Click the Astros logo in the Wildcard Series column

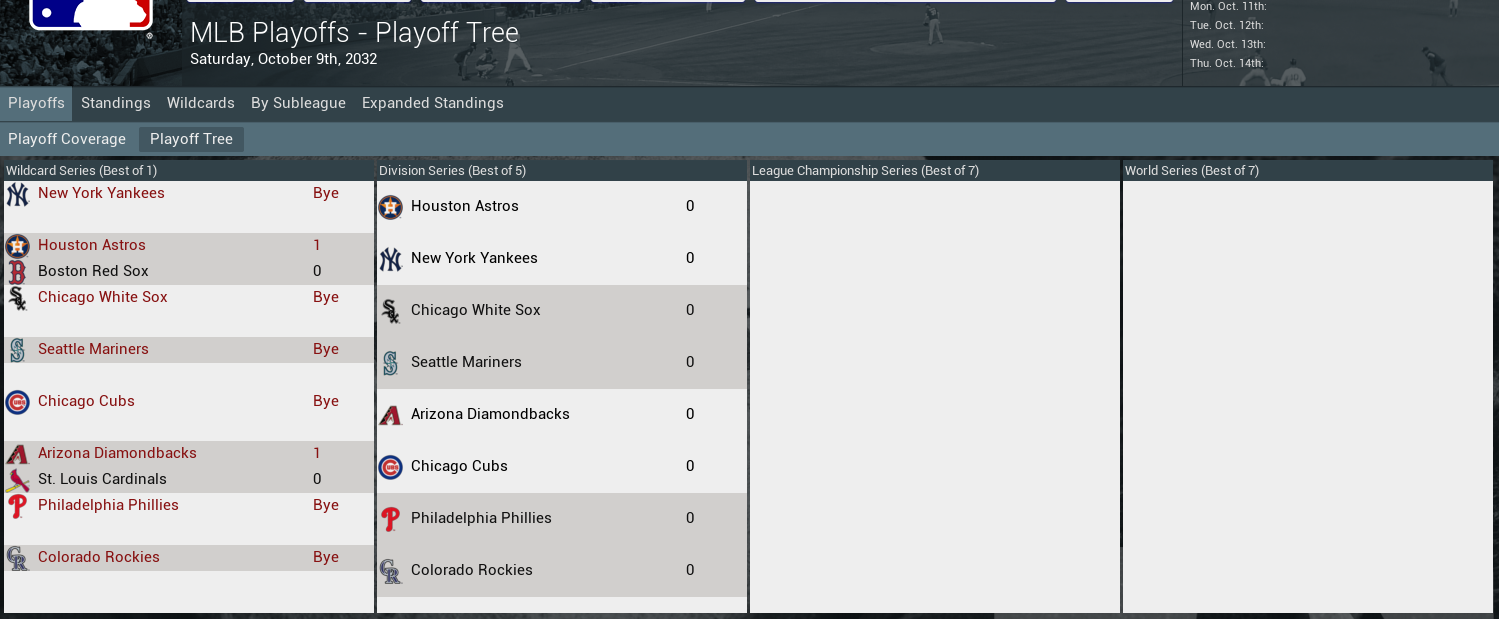(x=17, y=246)
